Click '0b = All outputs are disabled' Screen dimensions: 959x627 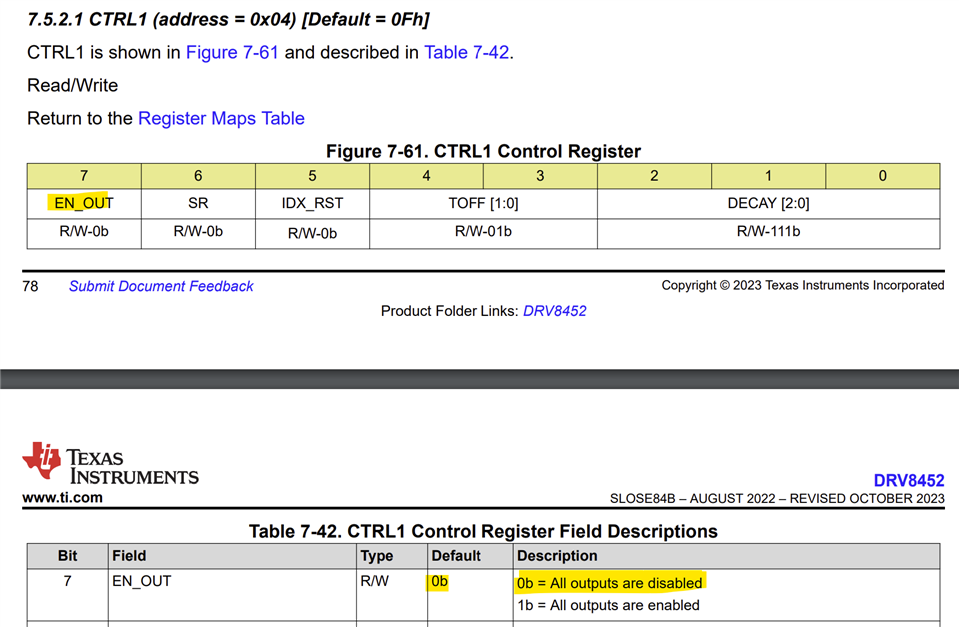pyautogui.click(x=610, y=583)
